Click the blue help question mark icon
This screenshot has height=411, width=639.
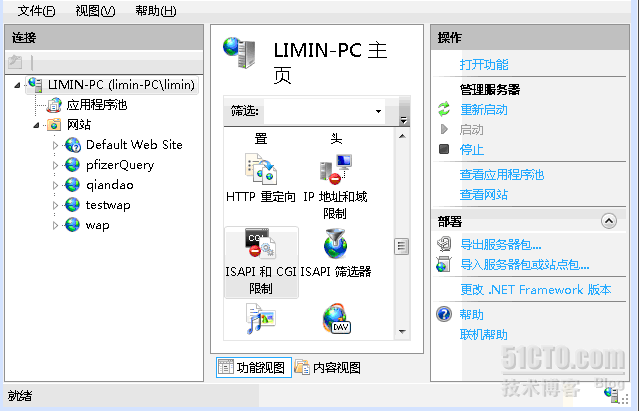click(x=444, y=314)
